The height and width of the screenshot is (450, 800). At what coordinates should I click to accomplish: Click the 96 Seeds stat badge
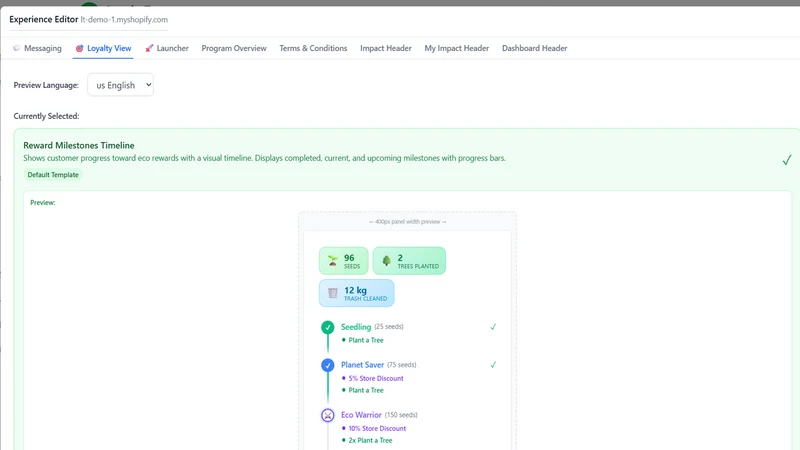point(343,261)
